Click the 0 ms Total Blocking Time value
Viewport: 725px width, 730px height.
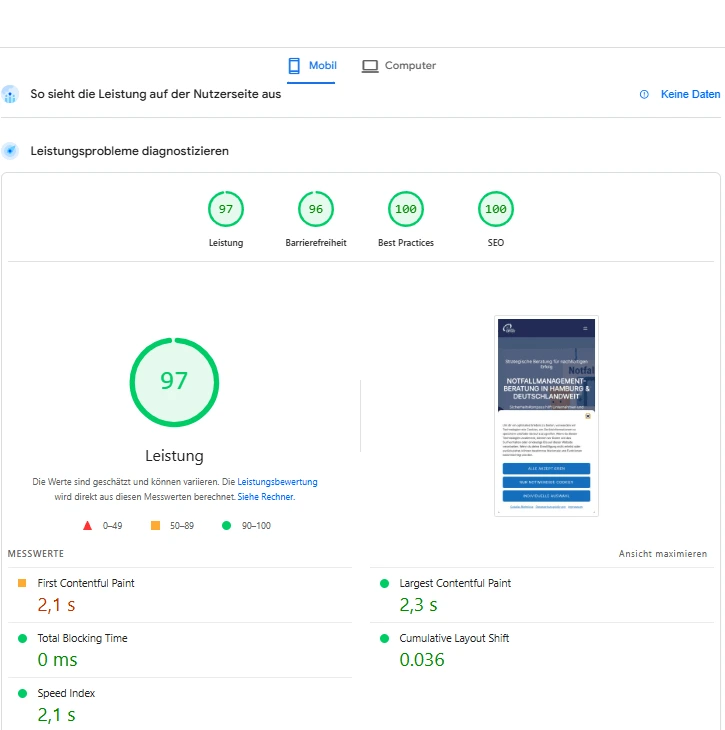click(57, 660)
